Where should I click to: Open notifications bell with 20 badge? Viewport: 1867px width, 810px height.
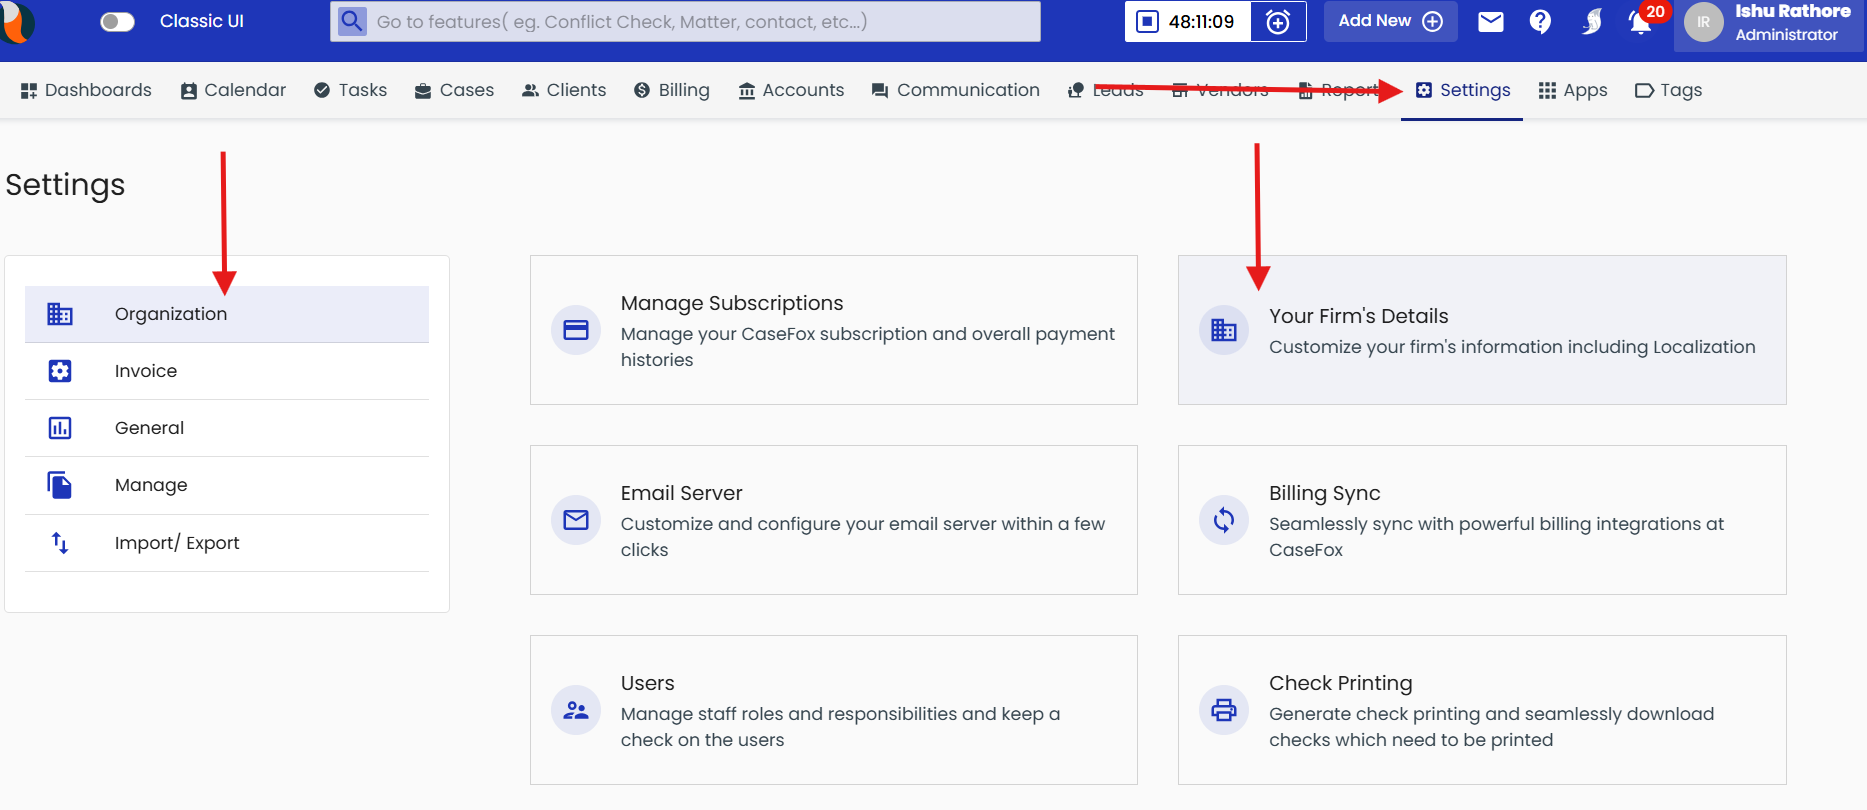point(1640,22)
